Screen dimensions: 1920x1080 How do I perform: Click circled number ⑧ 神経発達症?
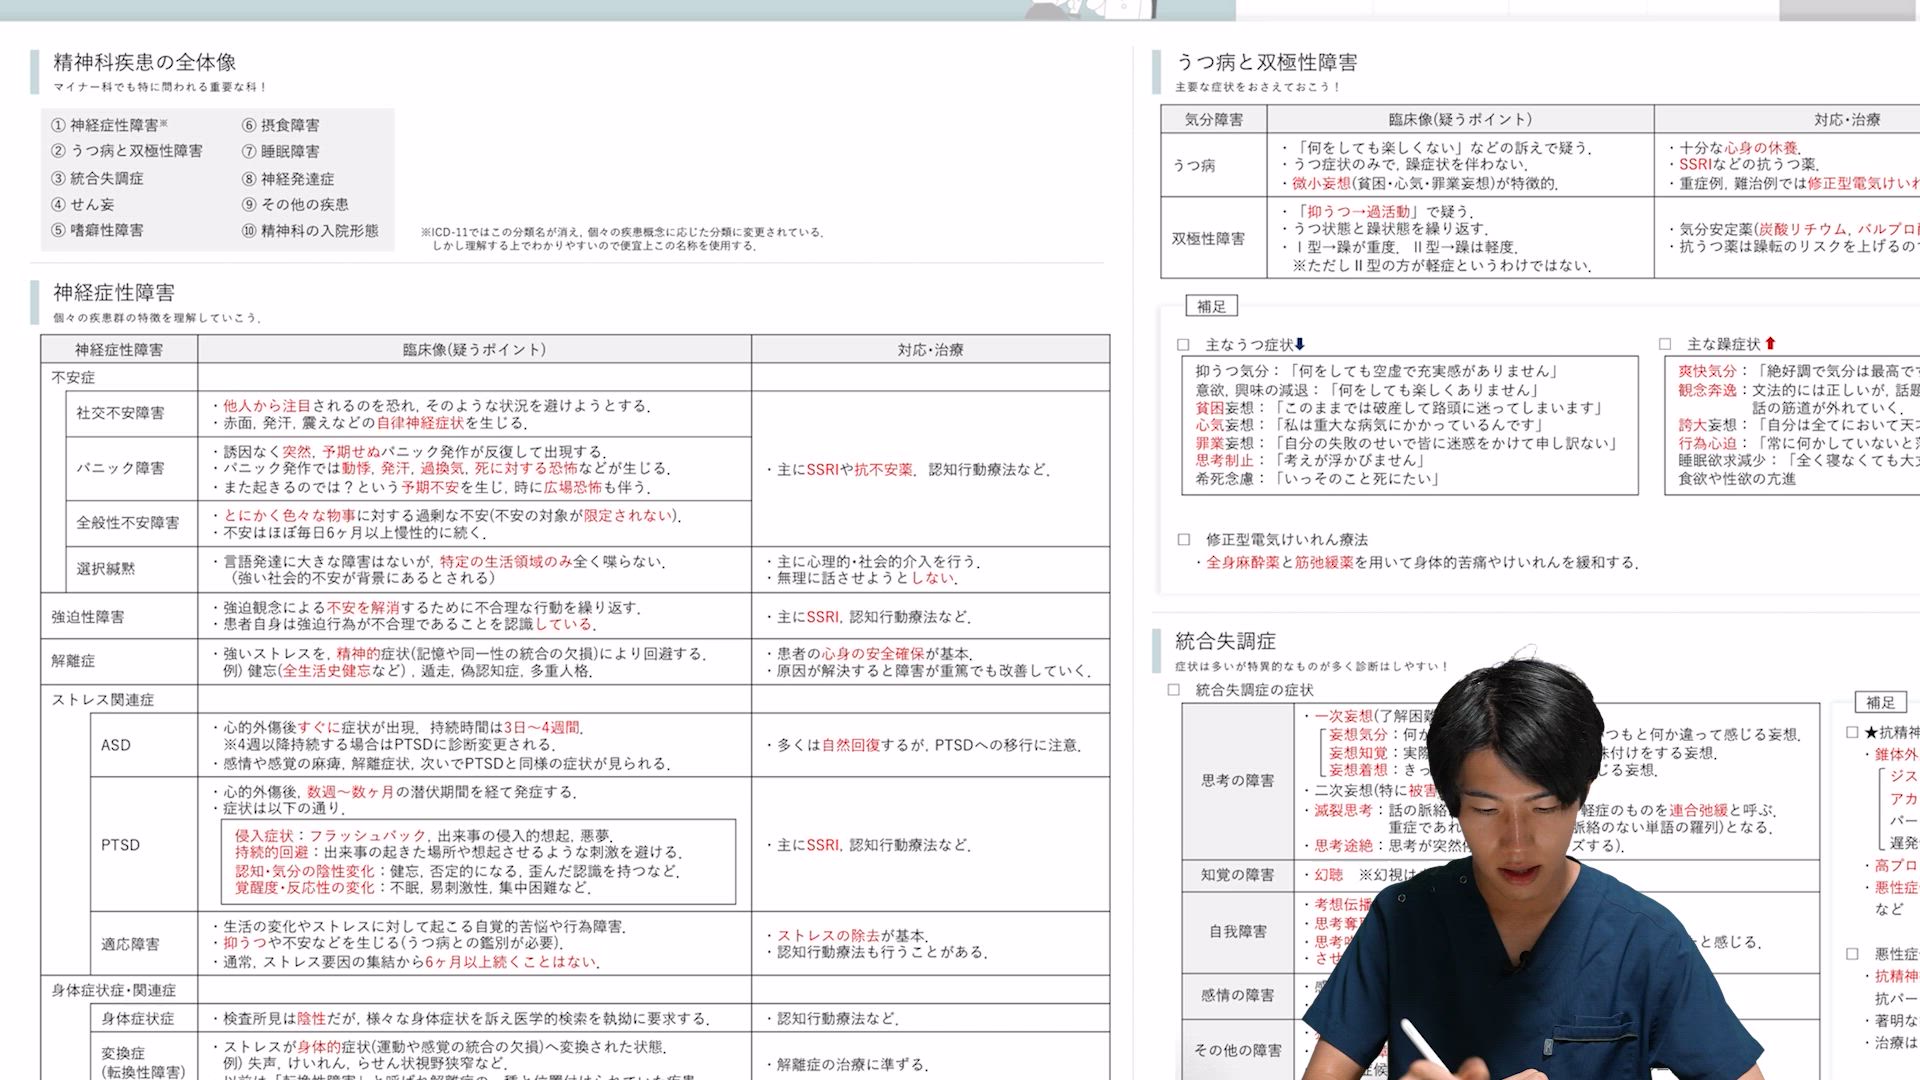249,179
